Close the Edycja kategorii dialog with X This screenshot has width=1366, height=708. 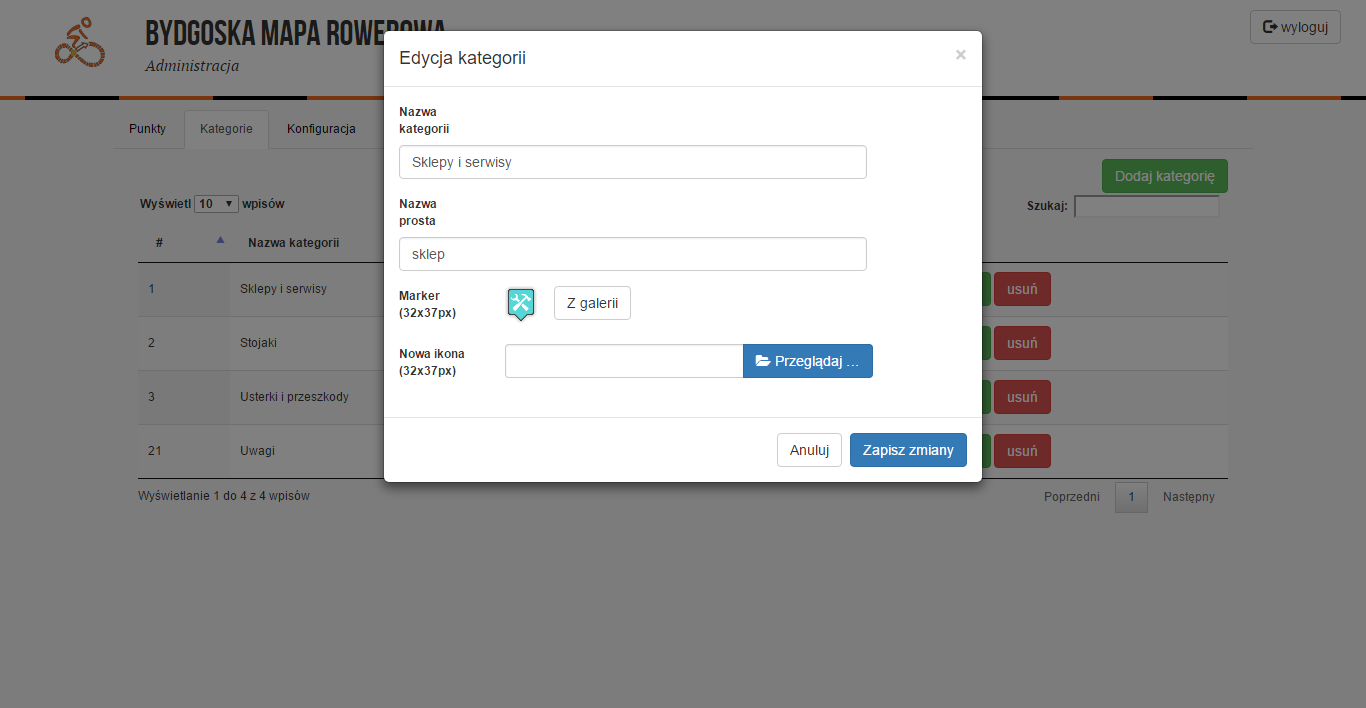pyautogui.click(x=960, y=56)
